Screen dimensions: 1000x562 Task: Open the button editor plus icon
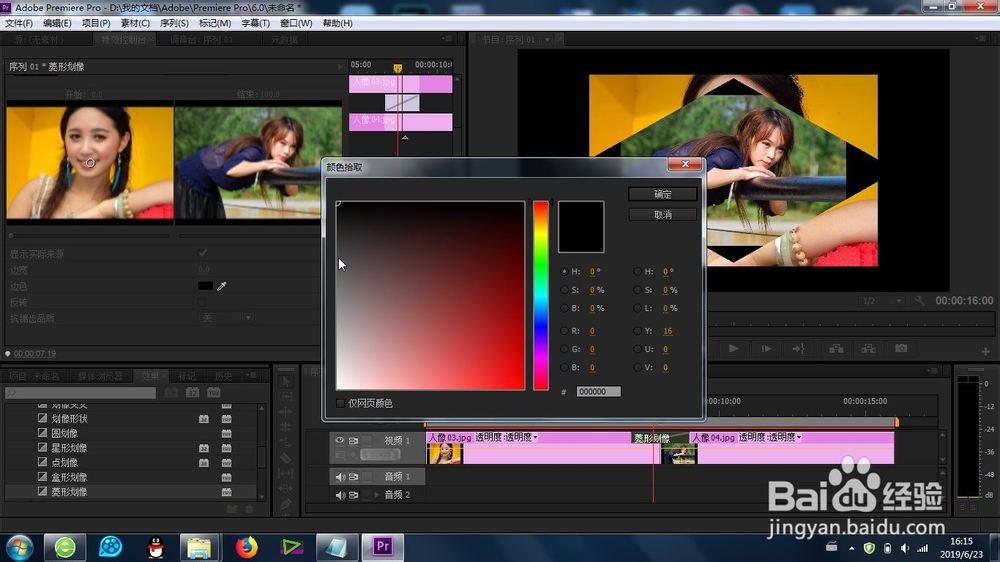point(985,351)
